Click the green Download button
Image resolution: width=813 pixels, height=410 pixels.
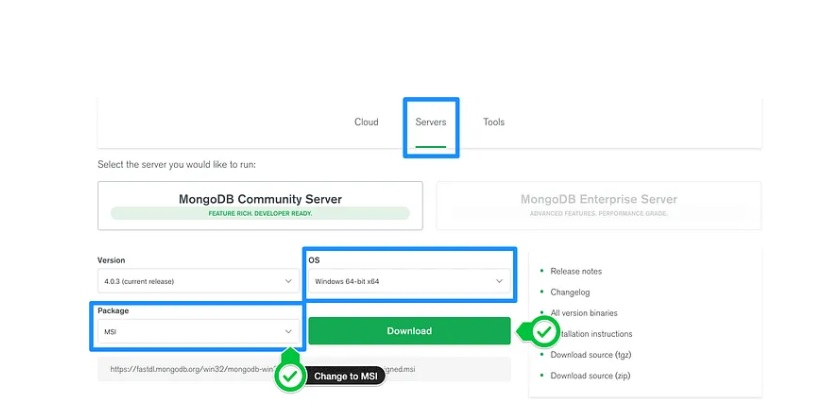coord(409,331)
